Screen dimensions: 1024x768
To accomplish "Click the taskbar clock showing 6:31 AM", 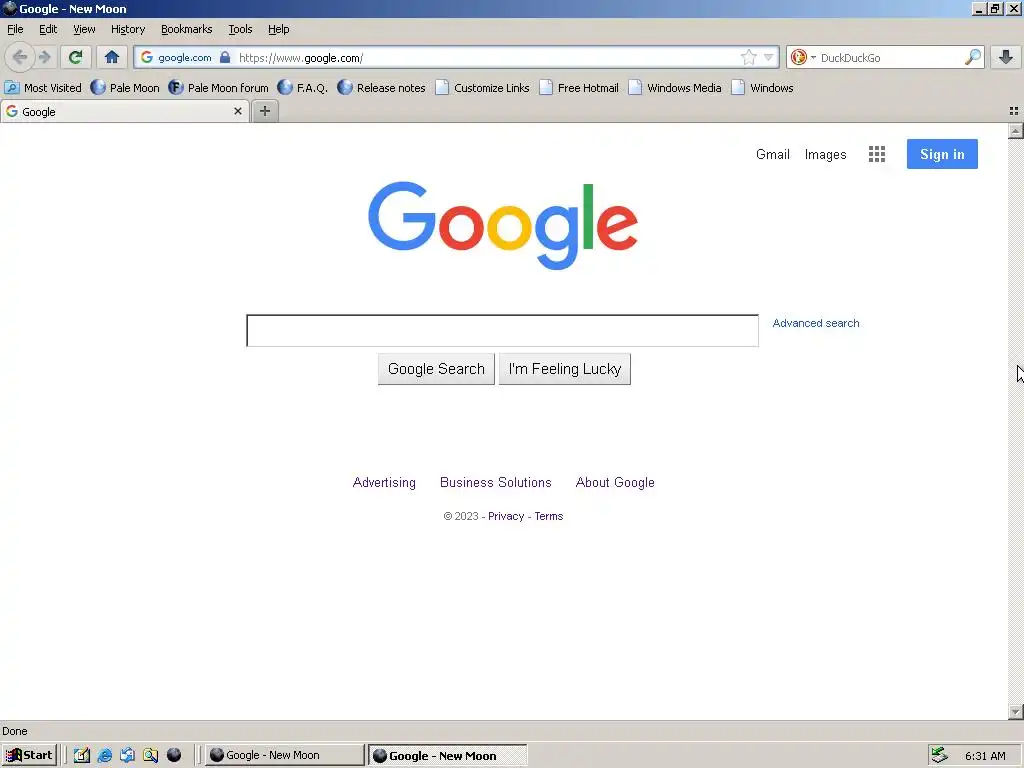I will click(985, 756).
